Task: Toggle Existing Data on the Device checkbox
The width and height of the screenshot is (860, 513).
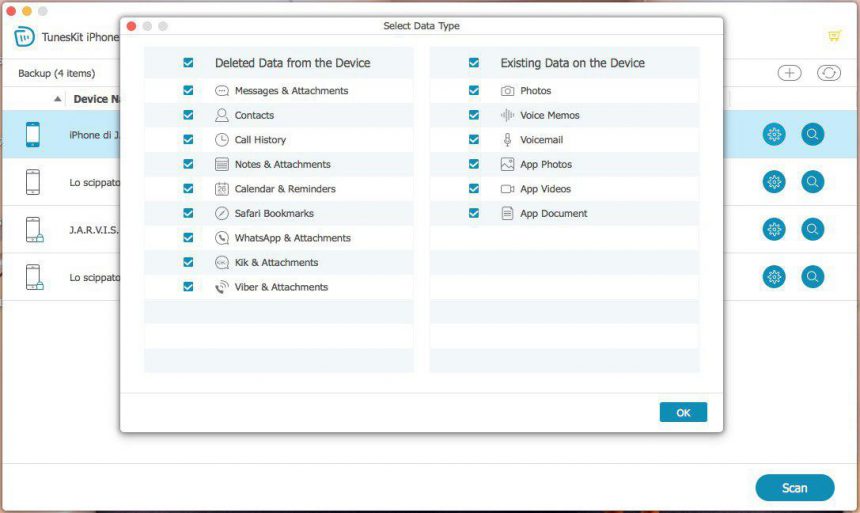Action: [474, 63]
